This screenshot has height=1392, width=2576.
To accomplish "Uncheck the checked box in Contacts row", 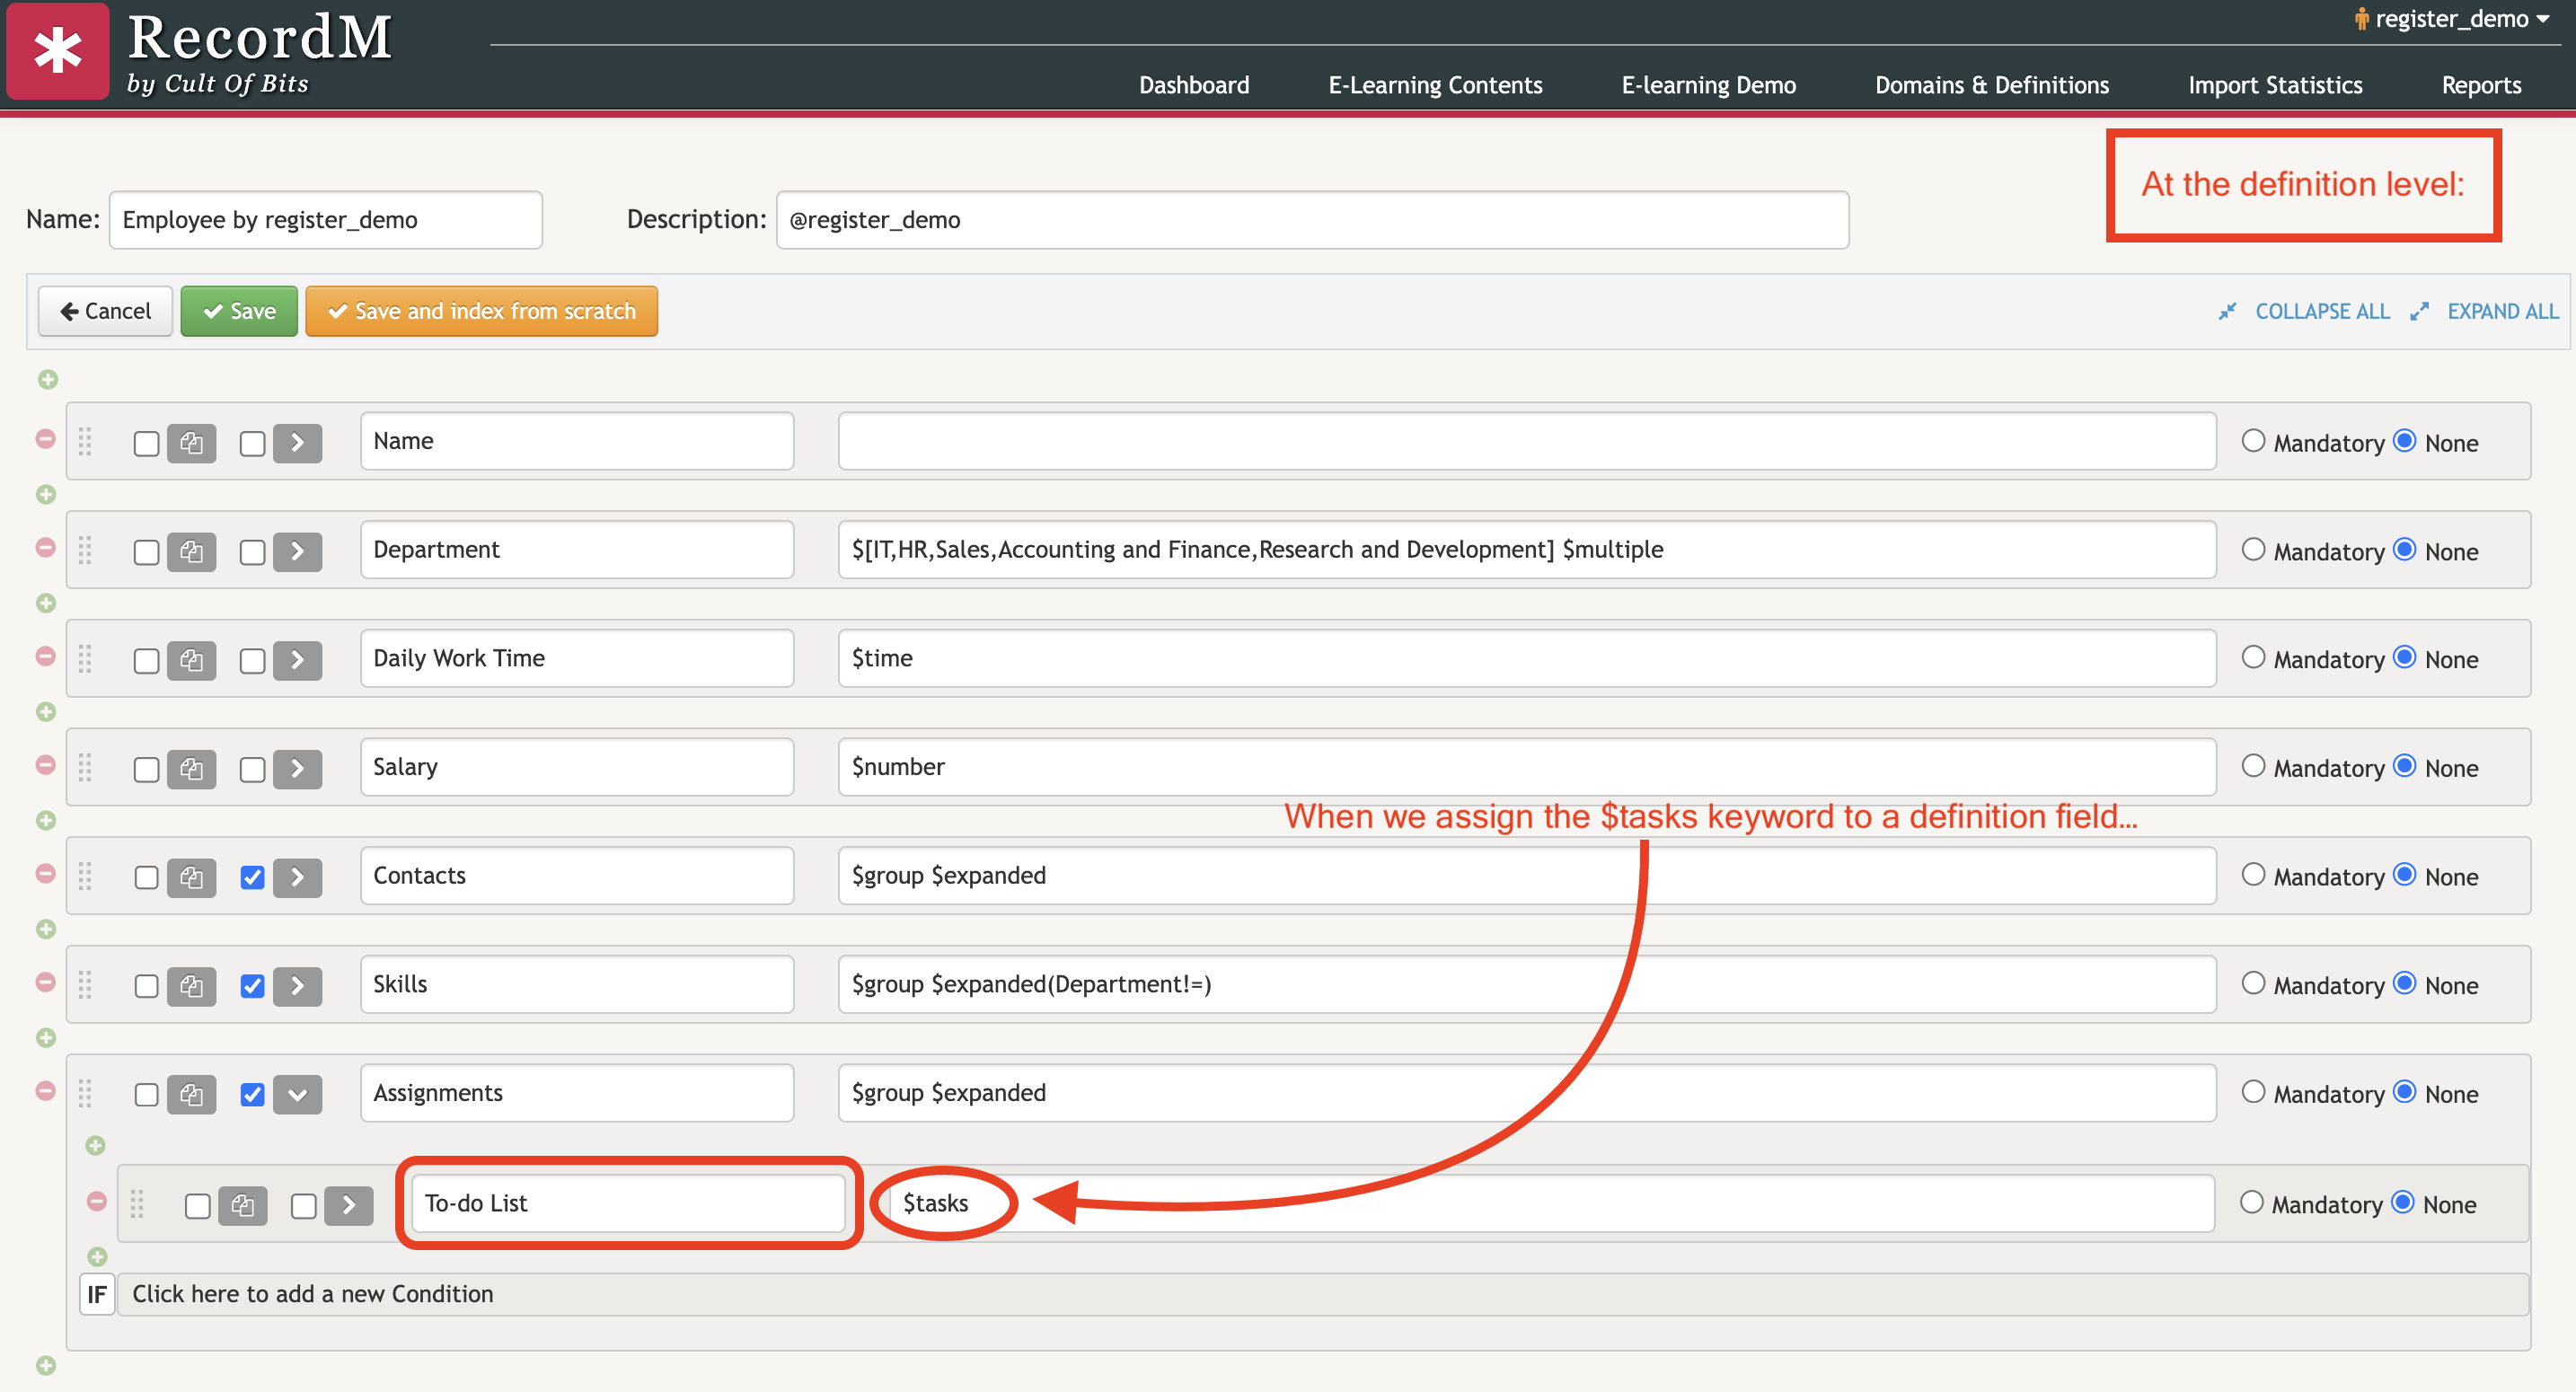I will point(252,877).
